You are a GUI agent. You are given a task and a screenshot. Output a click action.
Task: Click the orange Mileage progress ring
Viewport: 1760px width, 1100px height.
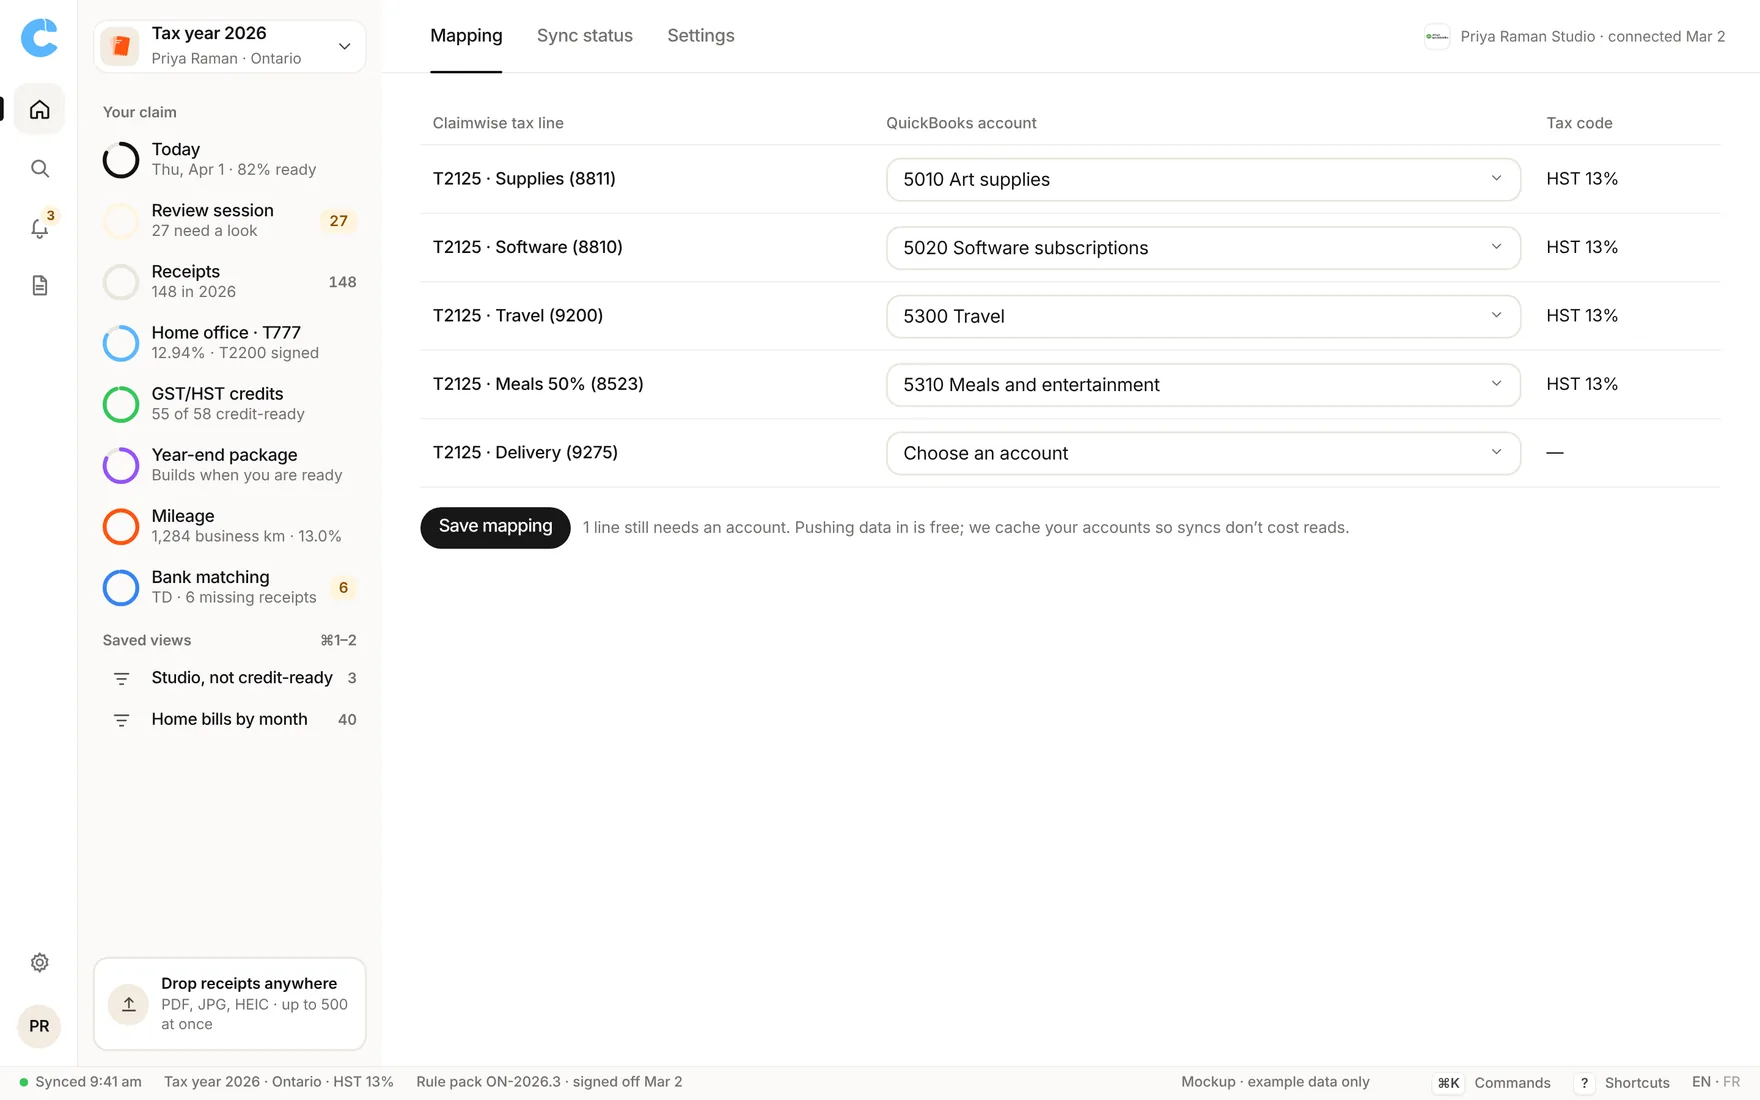[121, 526]
